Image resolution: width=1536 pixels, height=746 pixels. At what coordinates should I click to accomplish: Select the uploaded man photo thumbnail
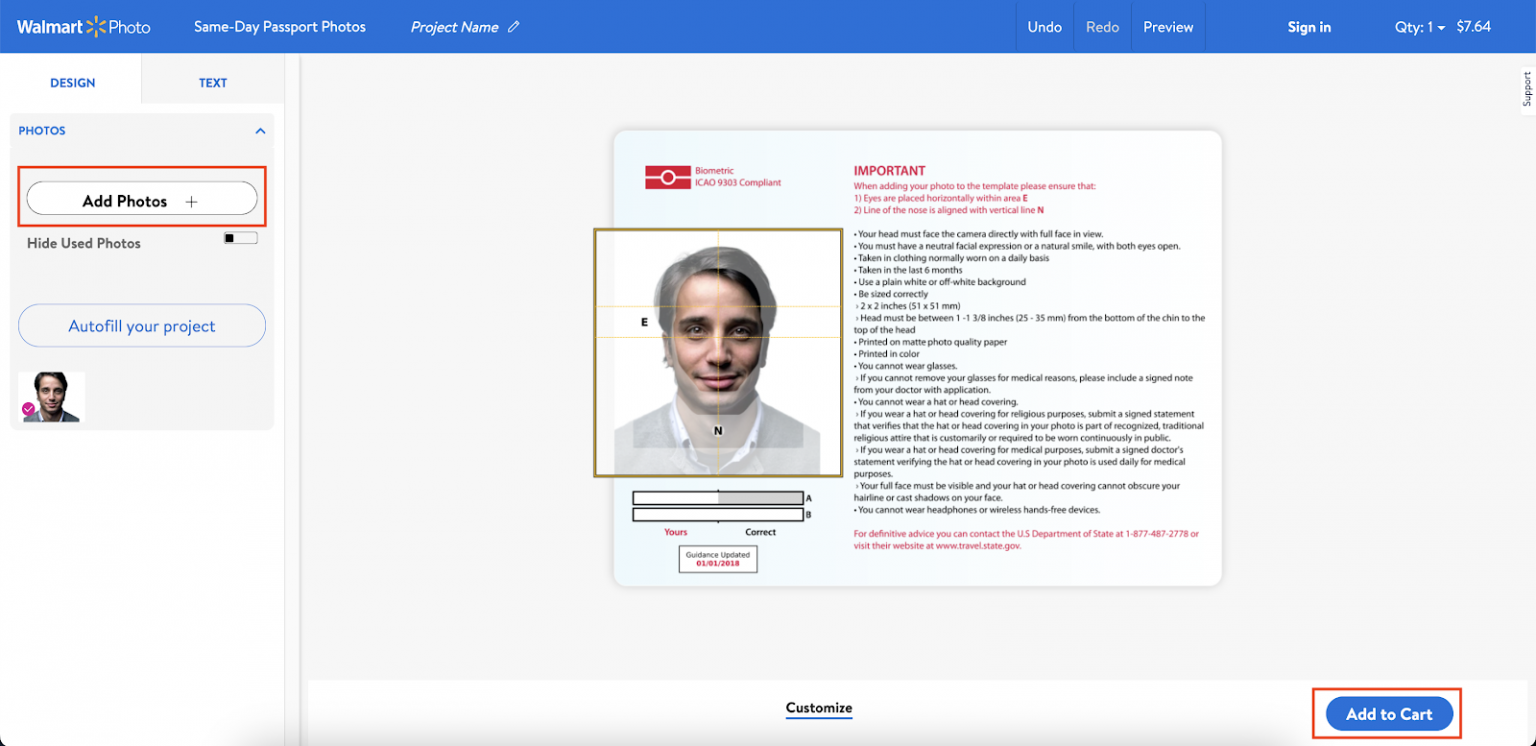[x=52, y=397]
